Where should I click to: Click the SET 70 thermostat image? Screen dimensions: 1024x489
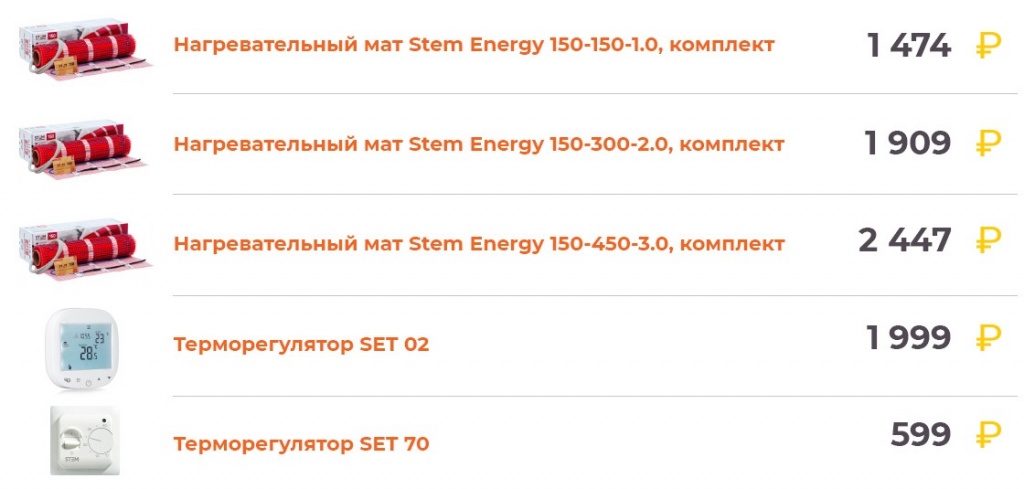tap(84, 440)
